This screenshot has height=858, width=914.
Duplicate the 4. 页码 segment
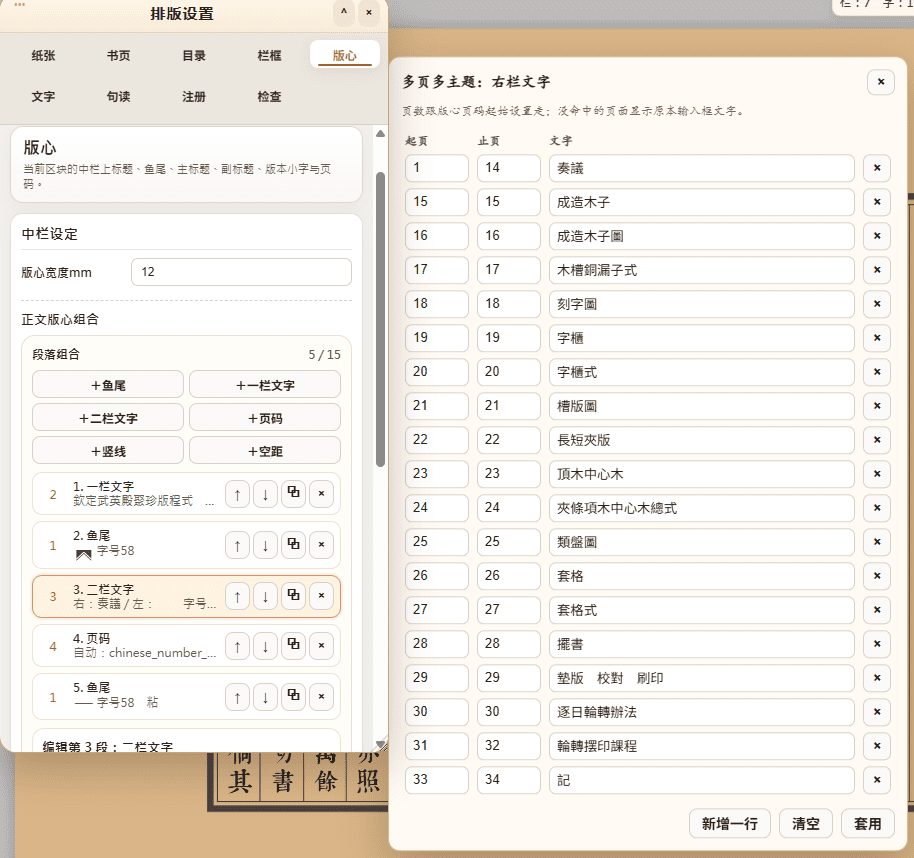pyautogui.click(x=293, y=646)
